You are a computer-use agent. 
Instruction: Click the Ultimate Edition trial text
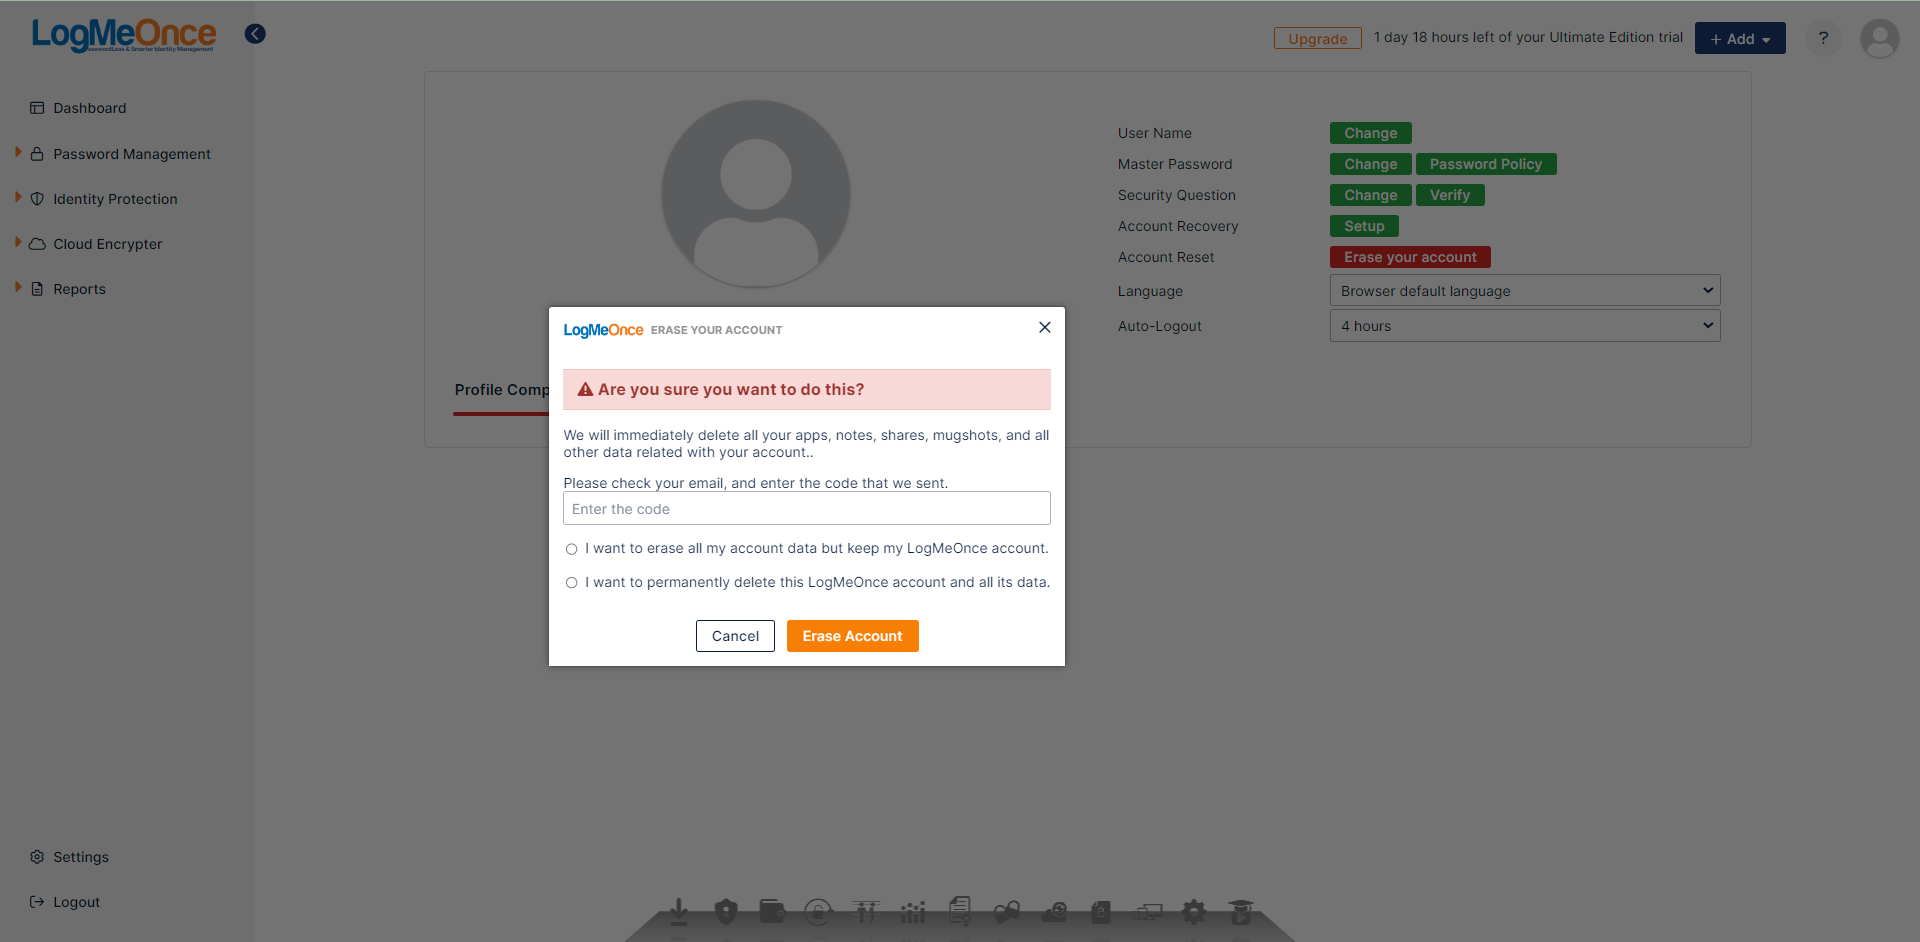pos(1528,37)
